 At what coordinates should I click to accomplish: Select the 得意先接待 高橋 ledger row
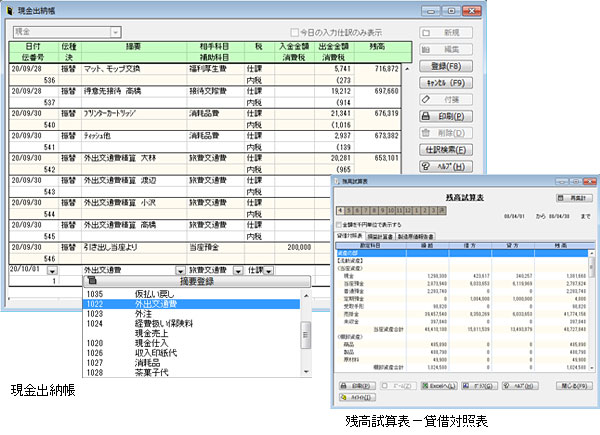pyautogui.click(x=205, y=97)
